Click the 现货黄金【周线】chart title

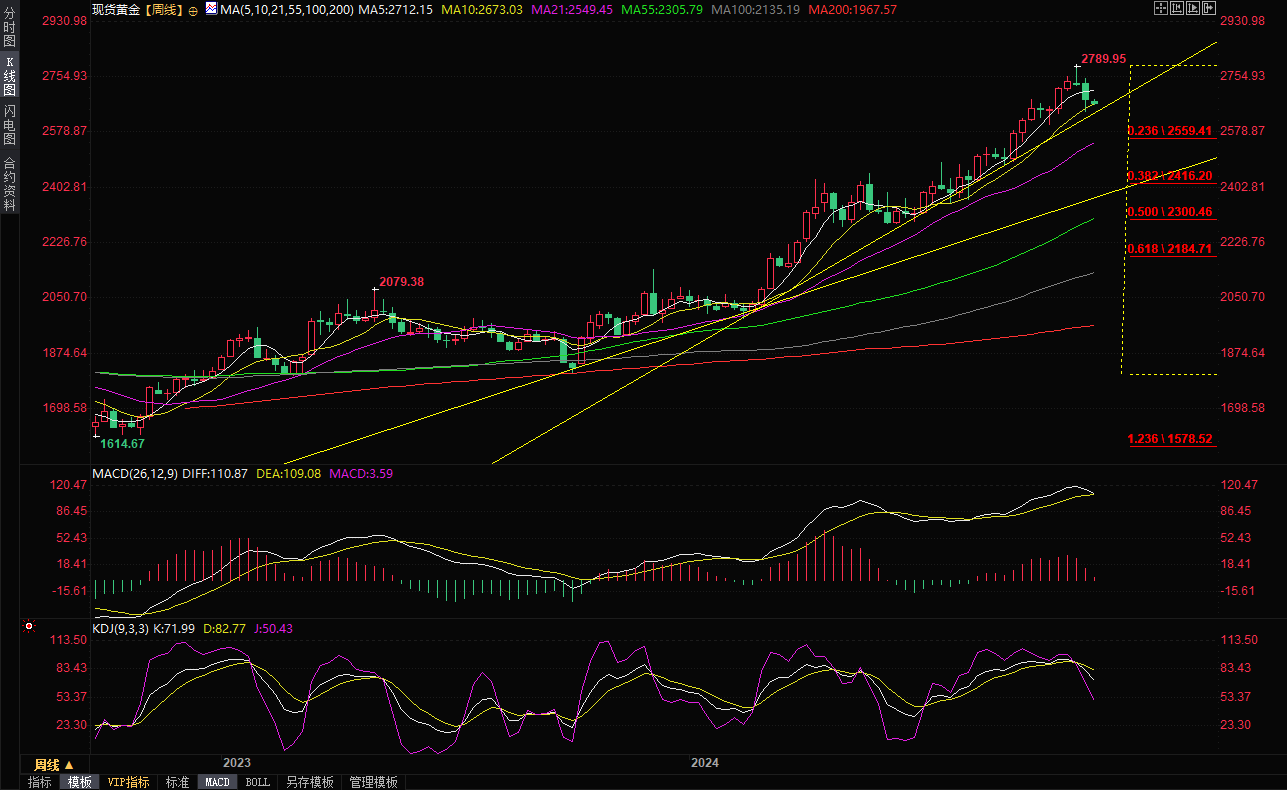138,9
